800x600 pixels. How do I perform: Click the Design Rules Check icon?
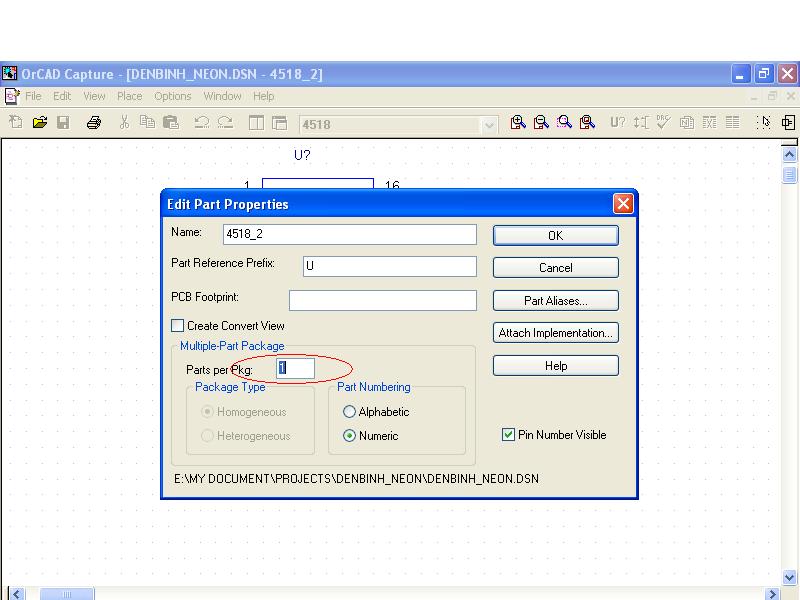[663, 122]
